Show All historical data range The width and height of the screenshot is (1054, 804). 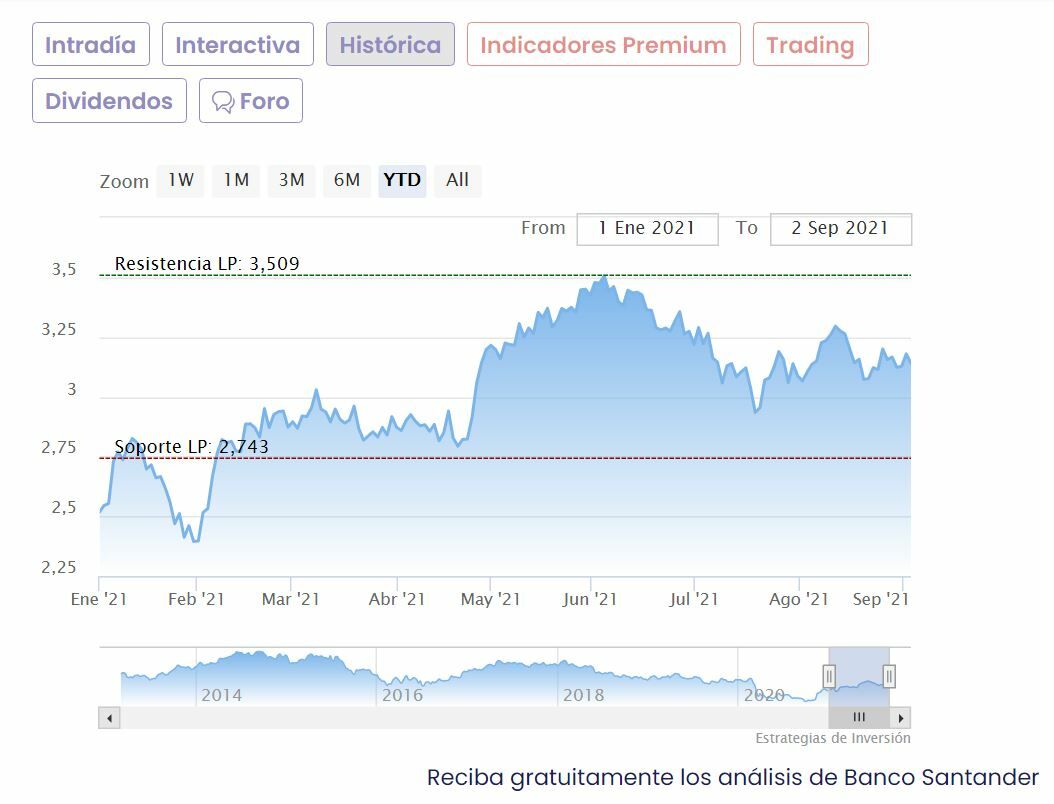(457, 180)
